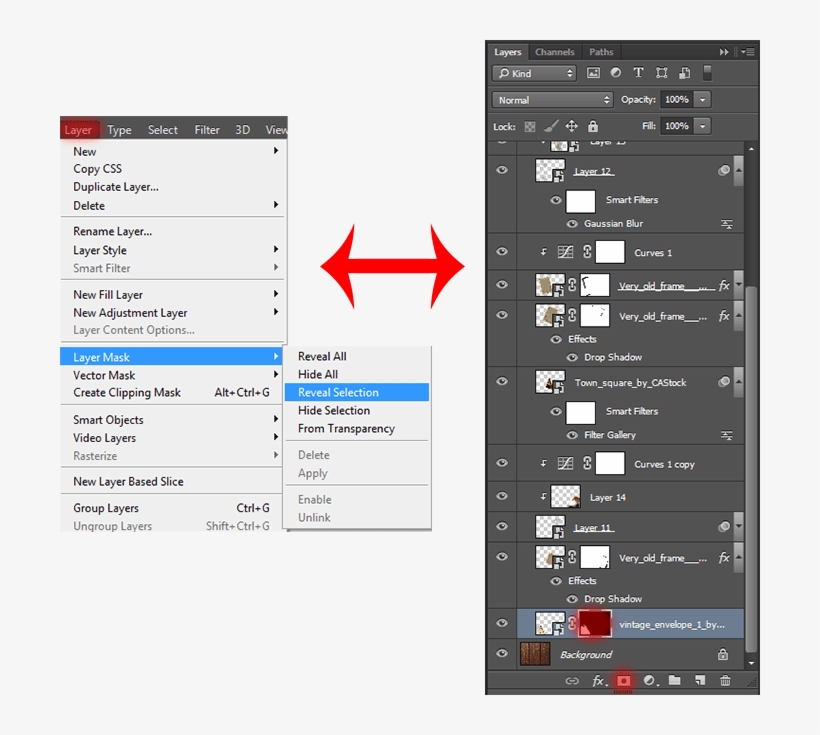Image resolution: width=820 pixels, height=735 pixels.
Task: Filter layers by adjustment layer icon
Action: coord(616,73)
